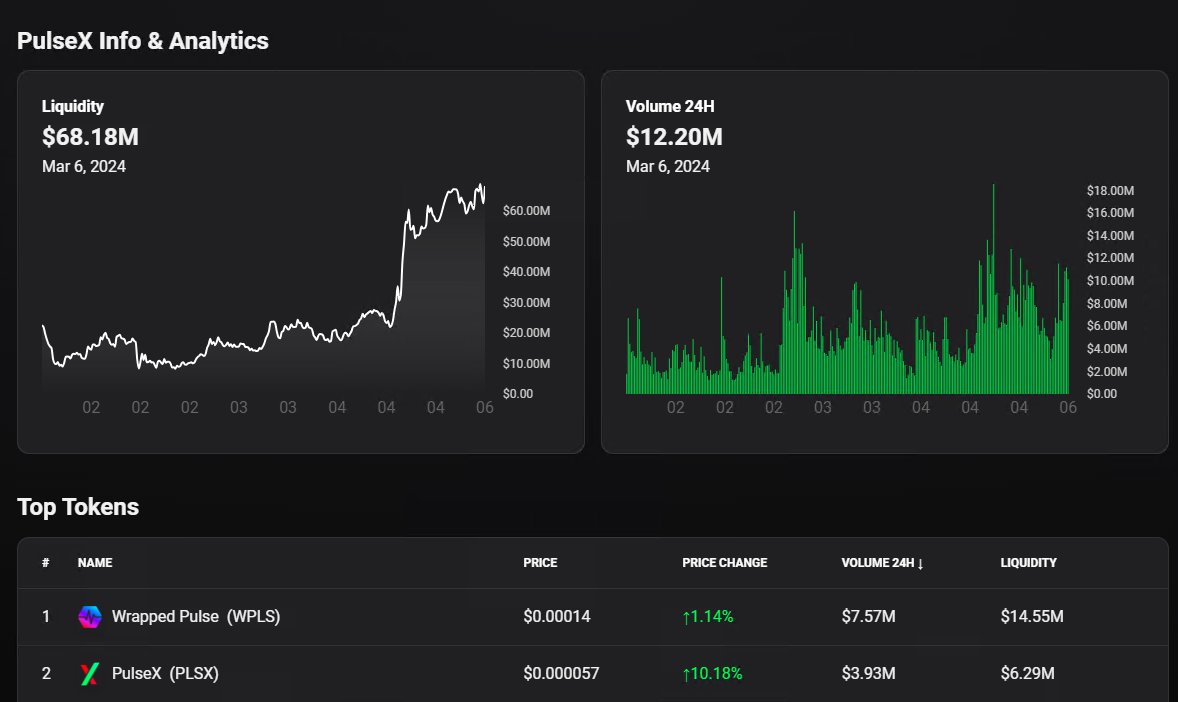Click WPLS price $0.00014

[557, 617]
